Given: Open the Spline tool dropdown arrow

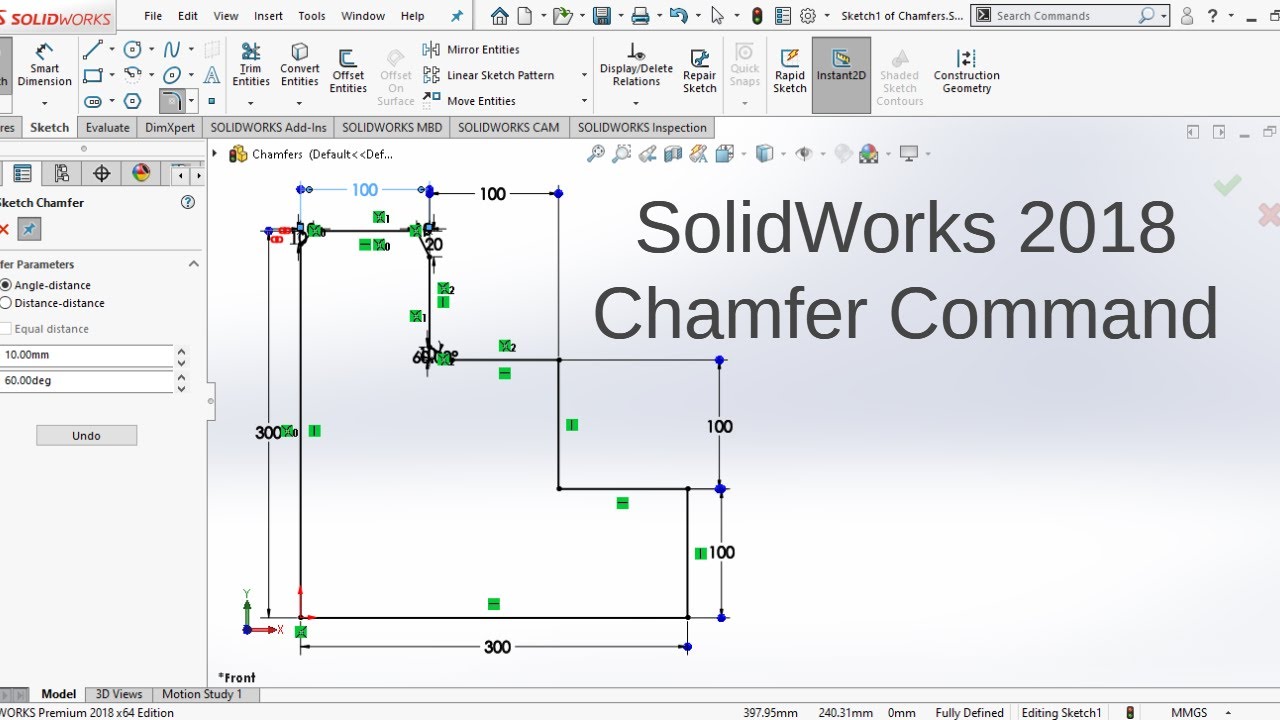Looking at the screenshot, I should (x=191, y=50).
